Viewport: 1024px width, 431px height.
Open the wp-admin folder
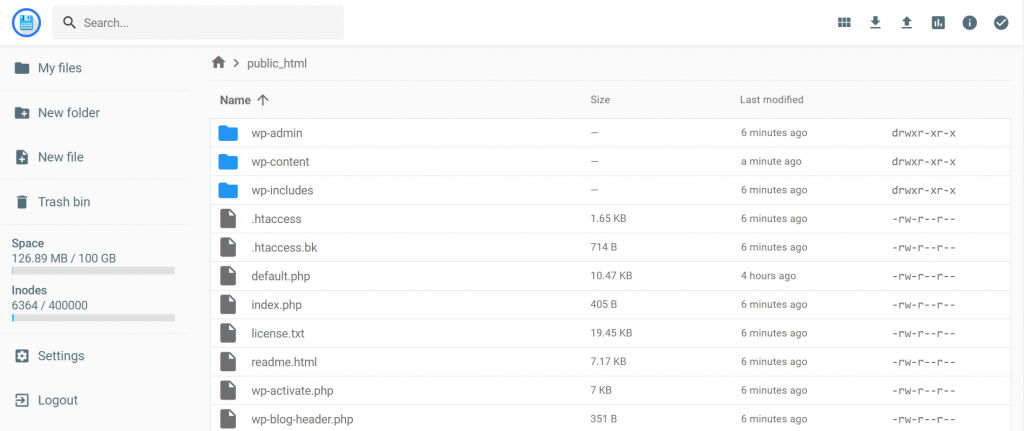click(277, 133)
